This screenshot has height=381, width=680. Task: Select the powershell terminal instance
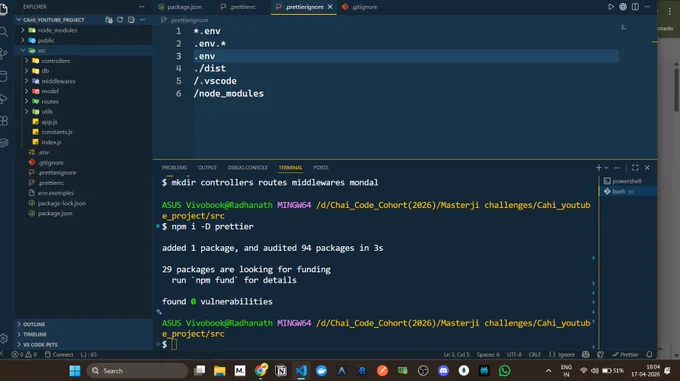(628, 181)
